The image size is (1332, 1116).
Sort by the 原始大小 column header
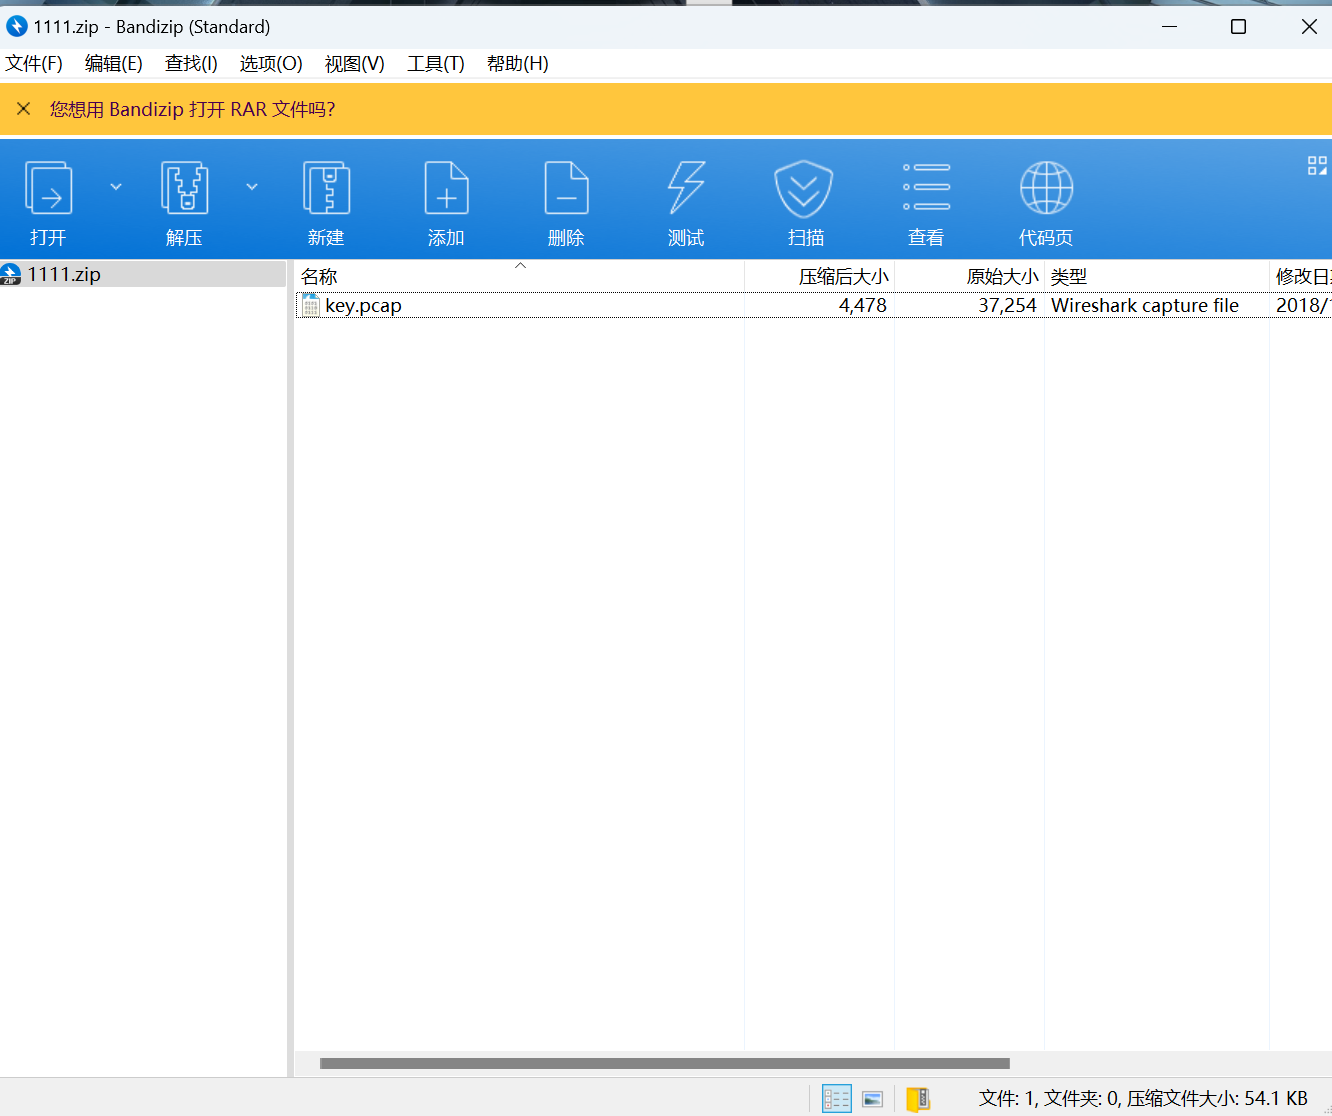point(970,276)
